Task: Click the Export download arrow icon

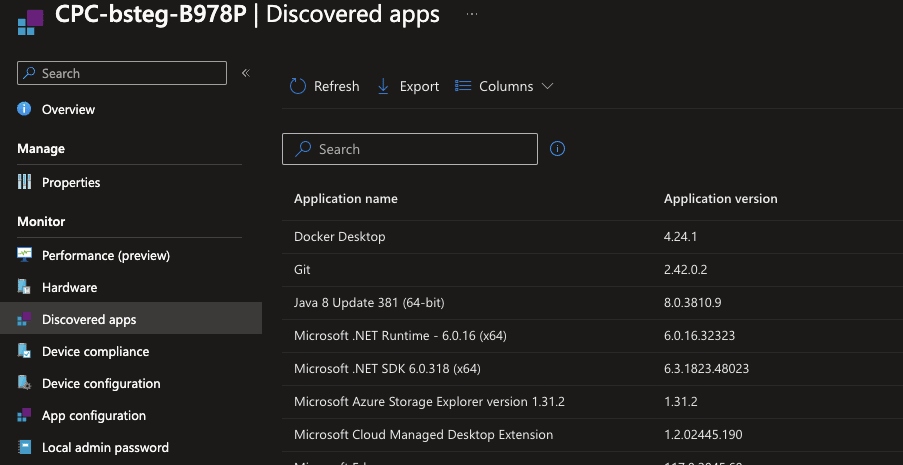Action: pyautogui.click(x=383, y=86)
